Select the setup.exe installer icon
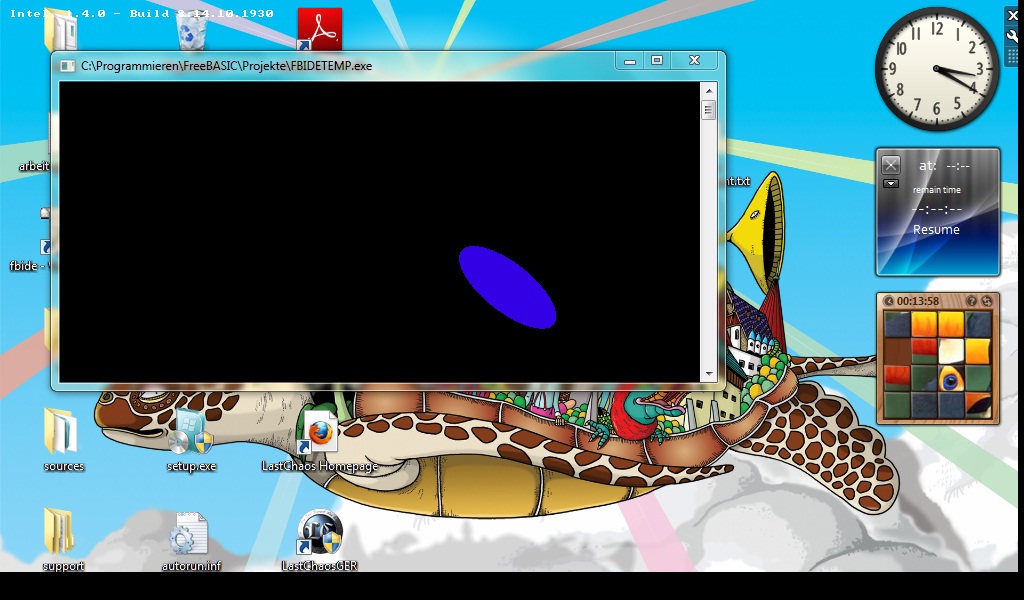This screenshot has width=1024, height=600. coord(191,432)
